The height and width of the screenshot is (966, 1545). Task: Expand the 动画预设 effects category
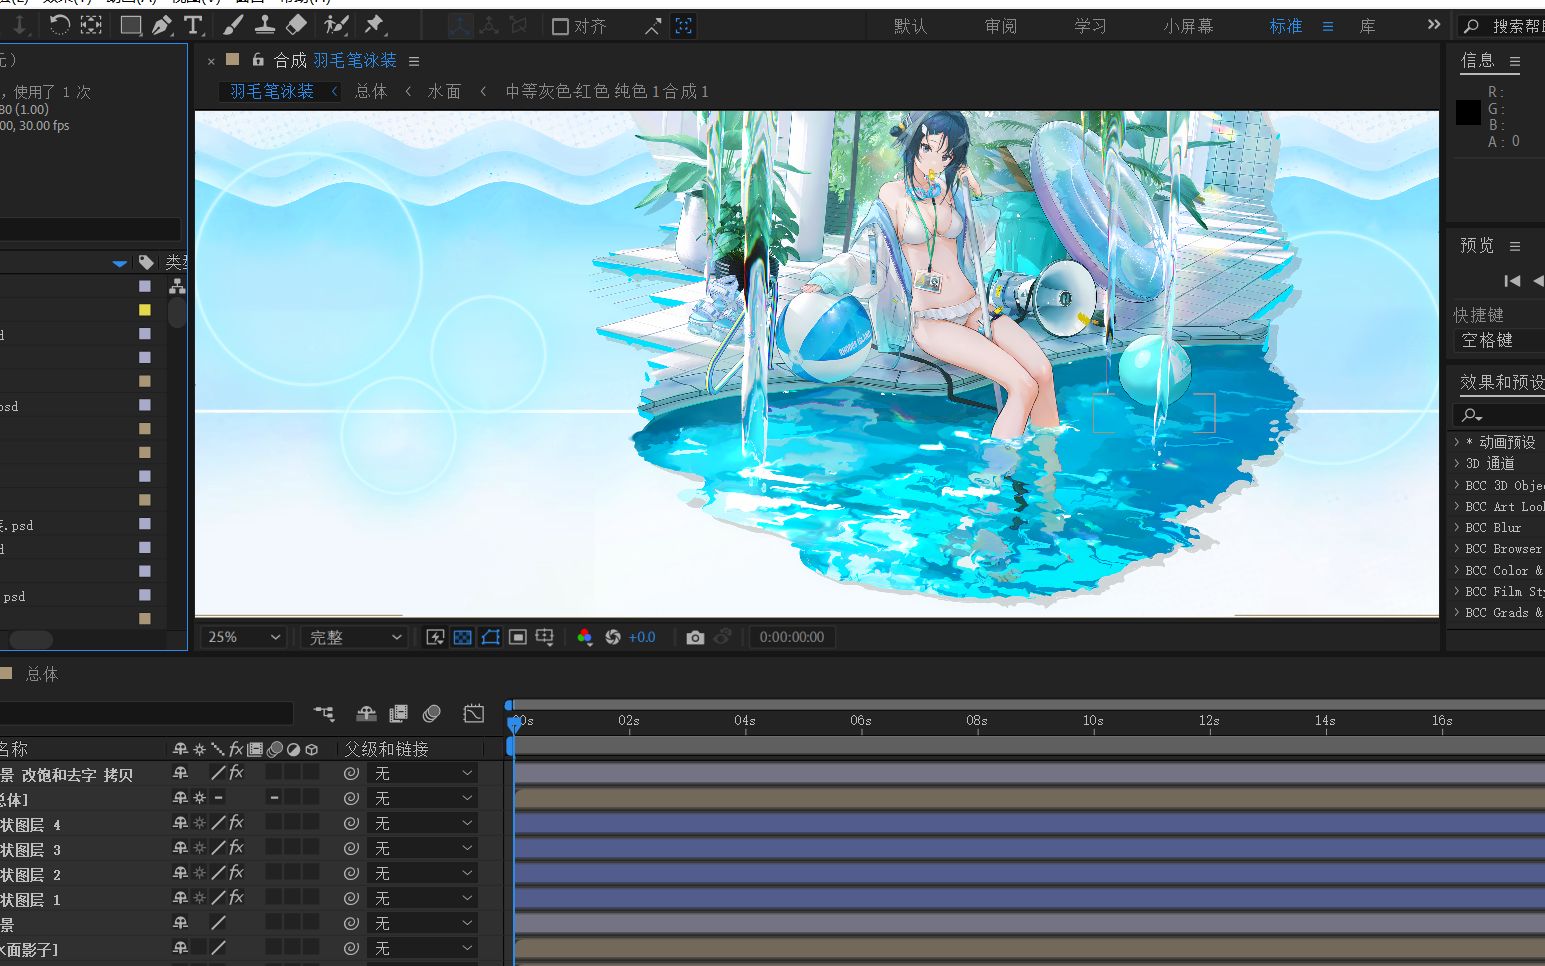tap(1456, 441)
